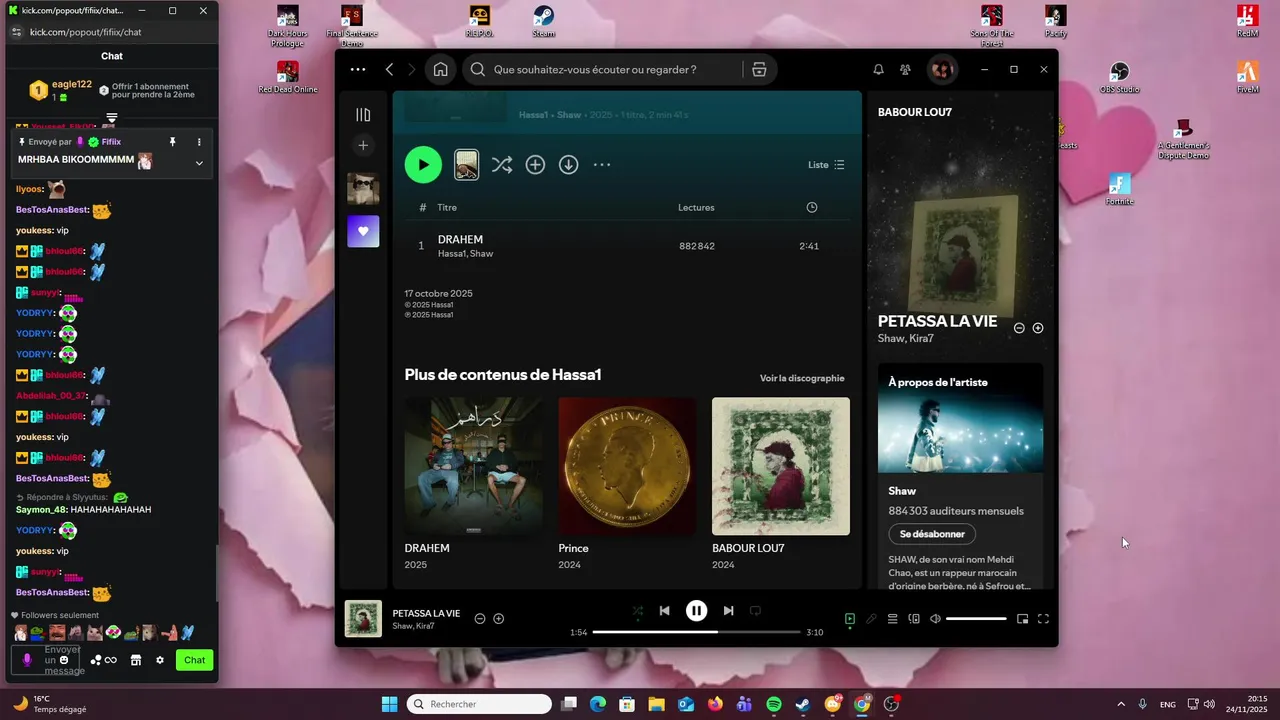Click the minus icon beside now-playing title
Image resolution: width=1280 pixels, height=720 pixels.
[479, 619]
